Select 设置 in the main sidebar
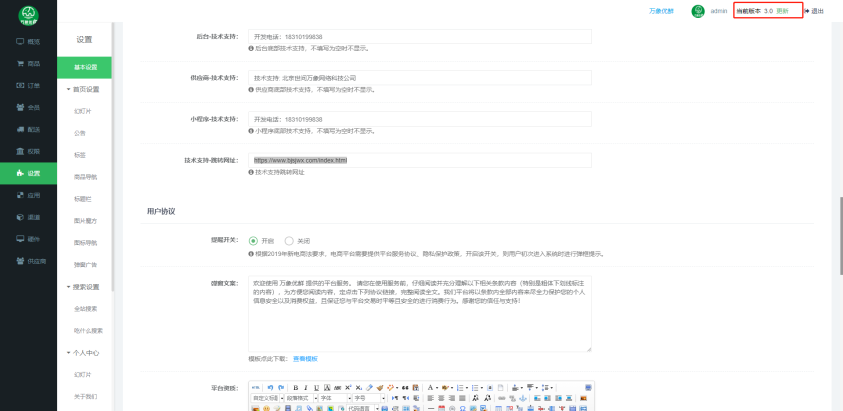Screen dimensions: 843x411 28,173
